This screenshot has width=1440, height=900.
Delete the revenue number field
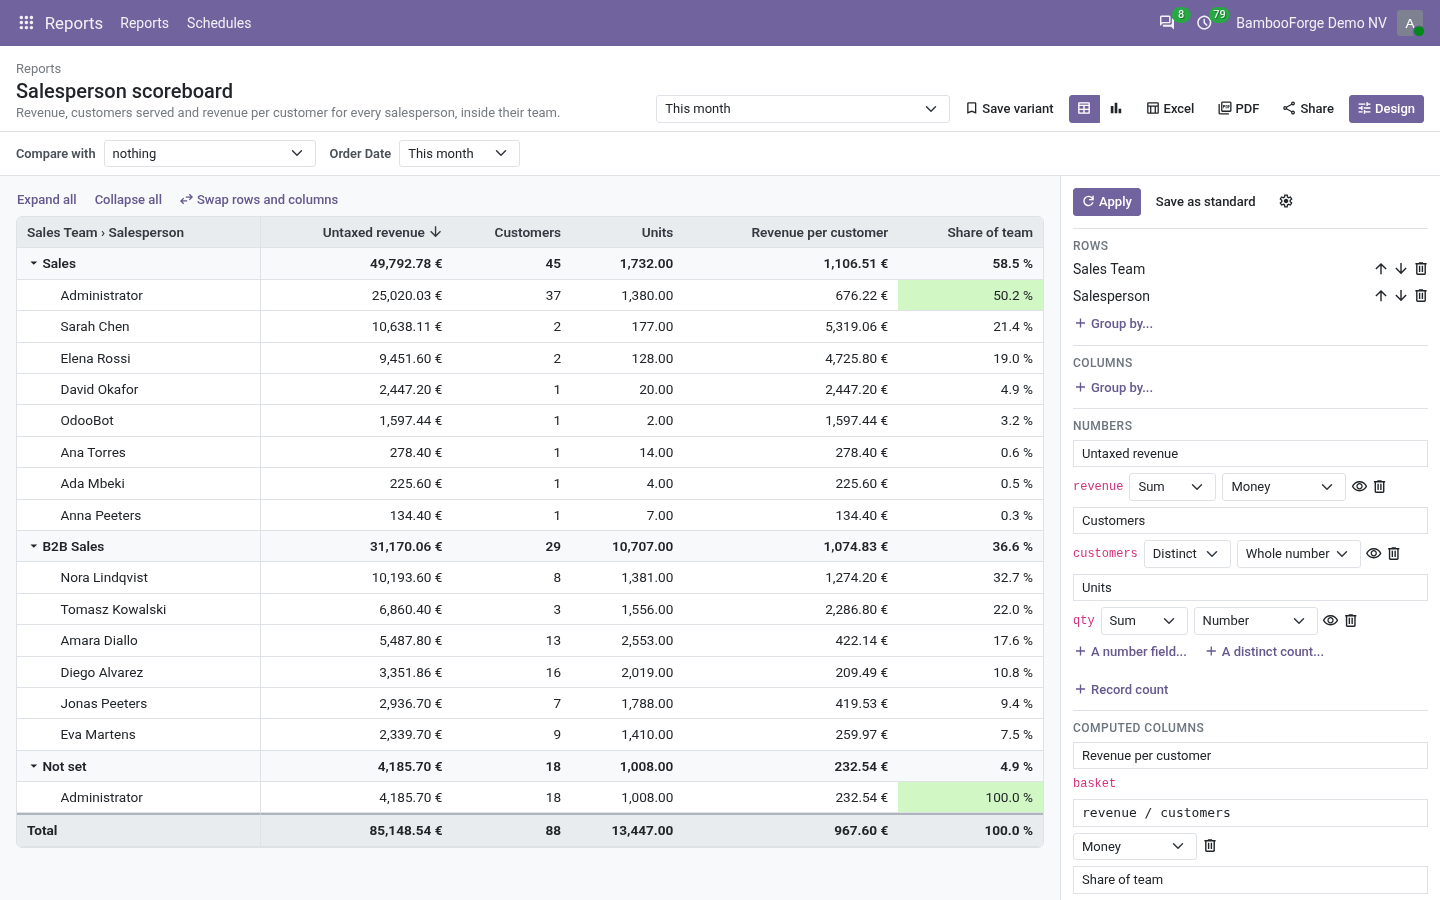[x=1380, y=487]
